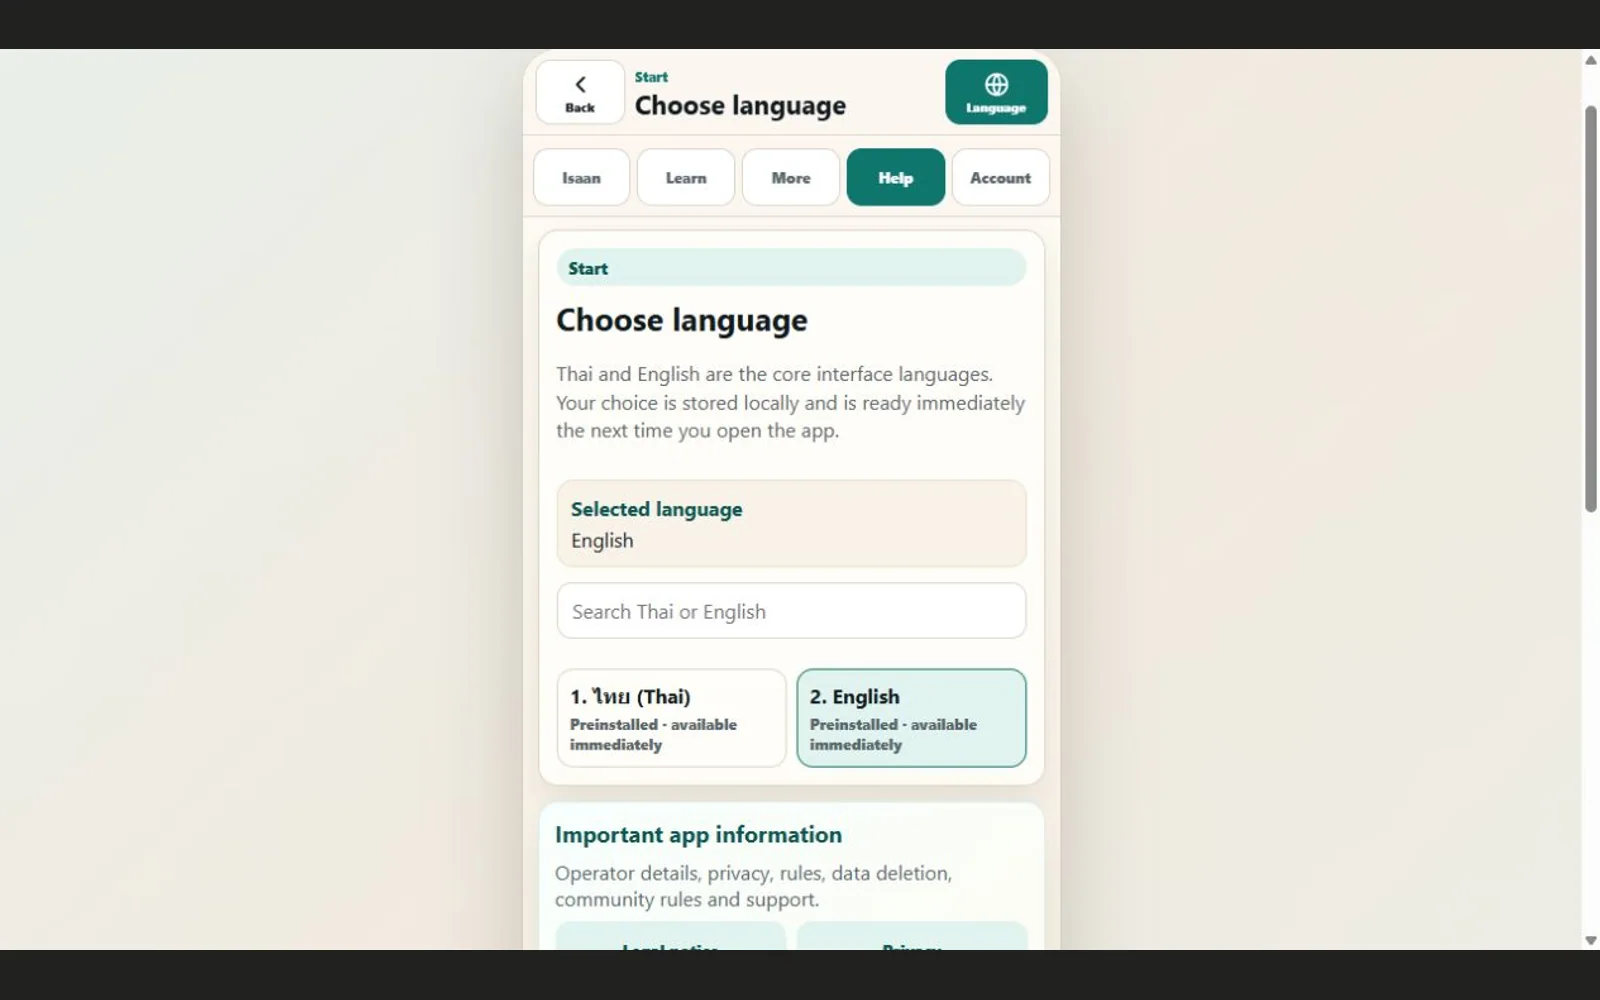Choose the English language option
The width and height of the screenshot is (1600, 1000).
click(911, 718)
